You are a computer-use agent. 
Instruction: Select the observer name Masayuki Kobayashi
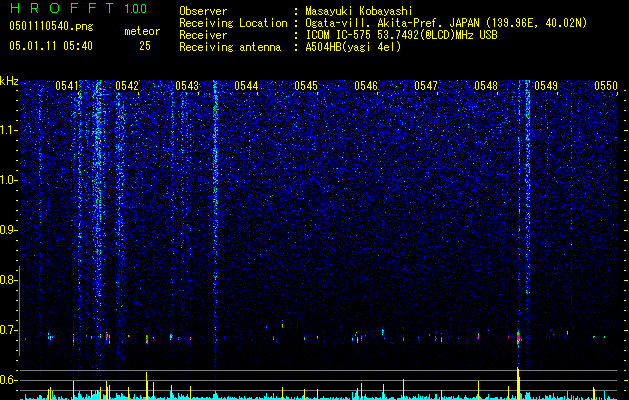(x=359, y=11)
